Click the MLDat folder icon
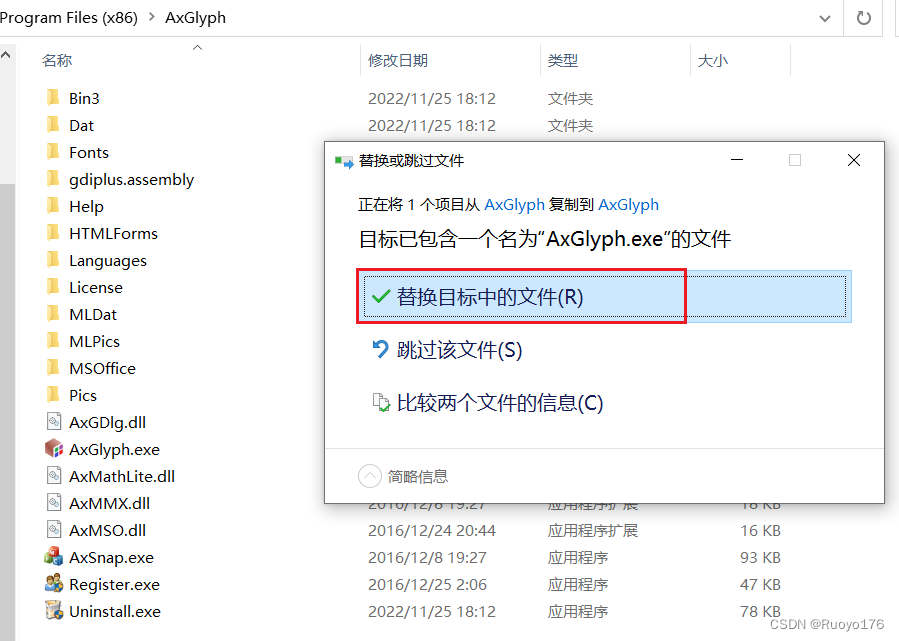The height and width of the screenshot is (641, 899). pos(53,314)
